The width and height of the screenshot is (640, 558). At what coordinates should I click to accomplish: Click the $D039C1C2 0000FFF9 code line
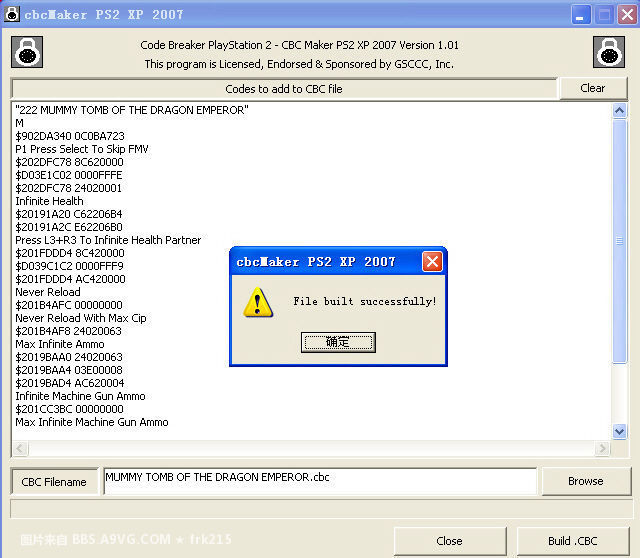(69, 266)
